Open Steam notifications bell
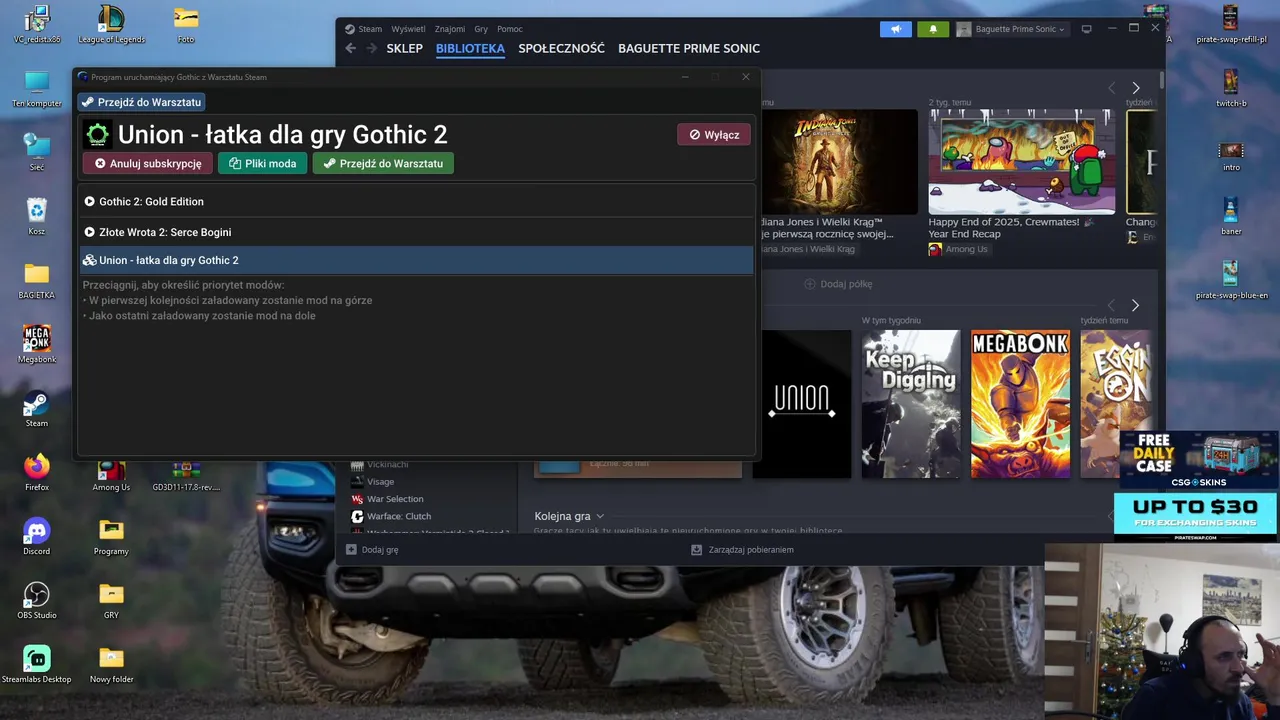Viewport: 1280px width, 720px height. 933,29
